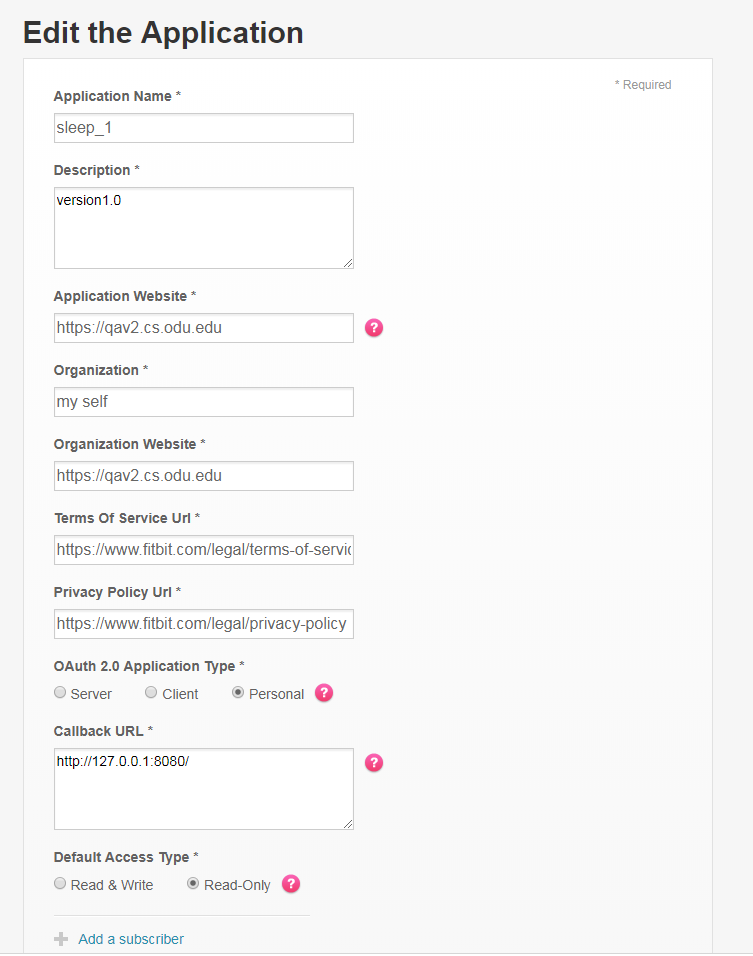Open the Add a subscriber link
This screenshot has width=753, height=956.
(x=131, y=939)
